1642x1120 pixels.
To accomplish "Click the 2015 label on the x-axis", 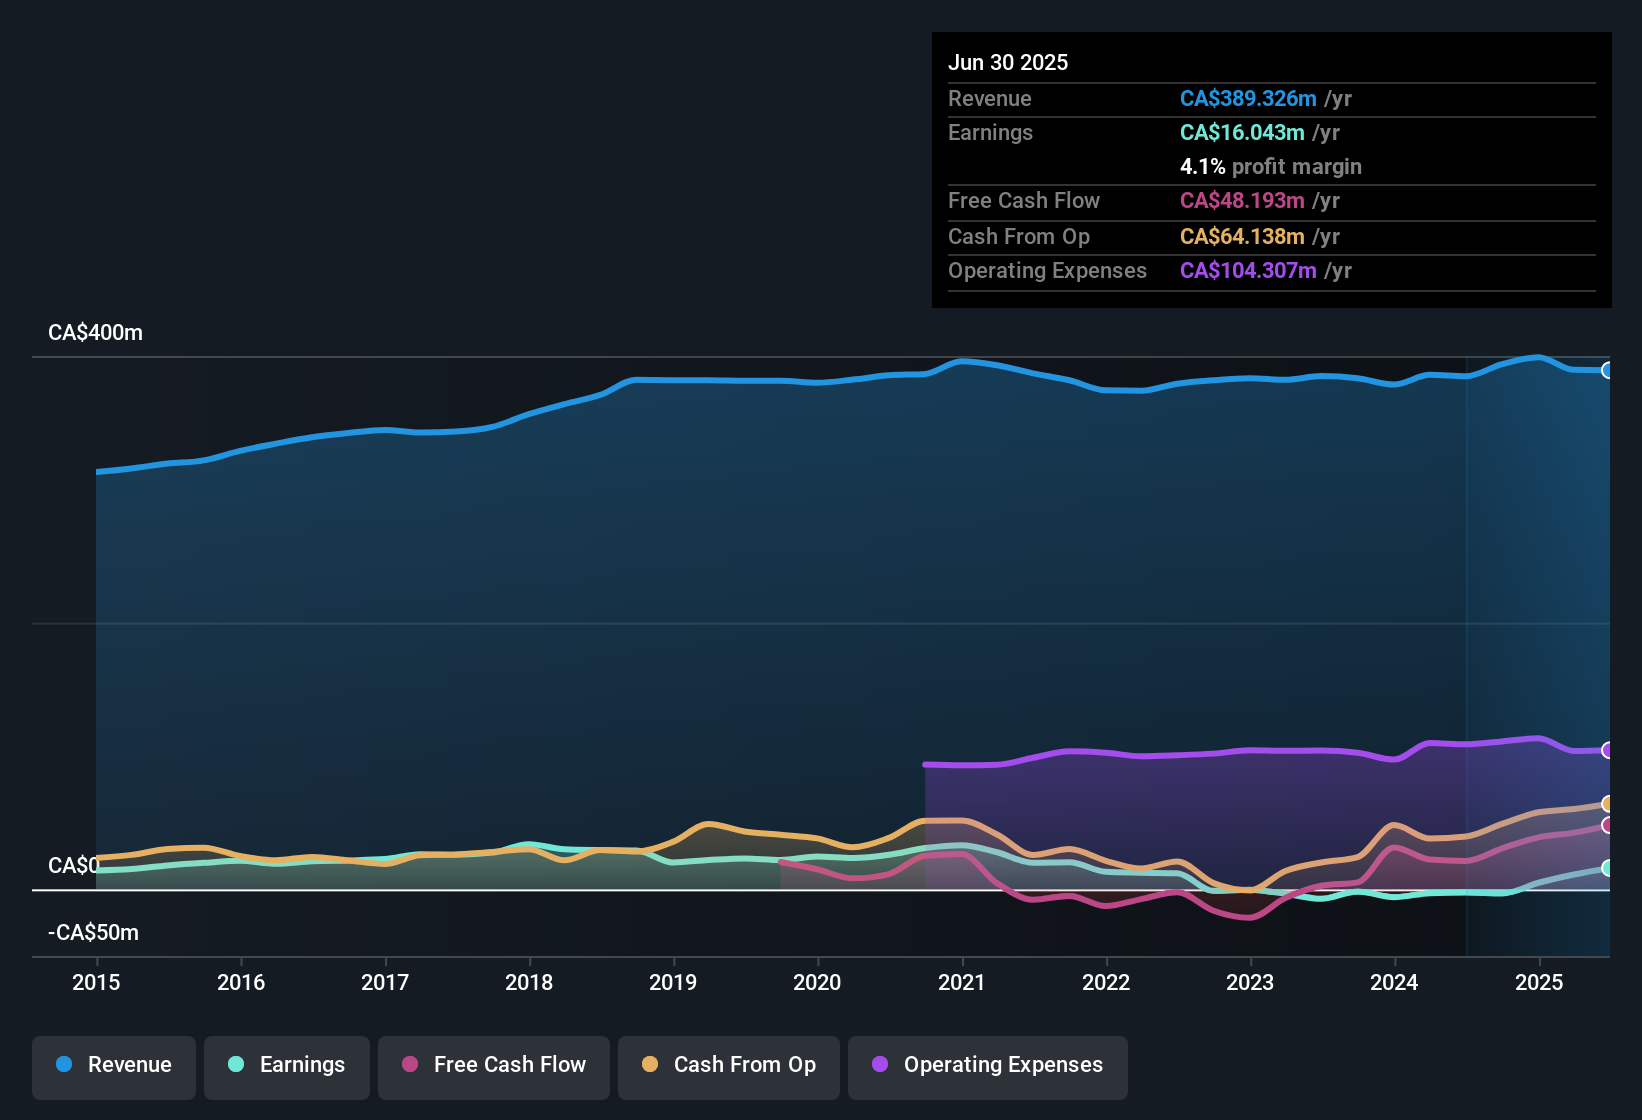I will click(96, 982).
